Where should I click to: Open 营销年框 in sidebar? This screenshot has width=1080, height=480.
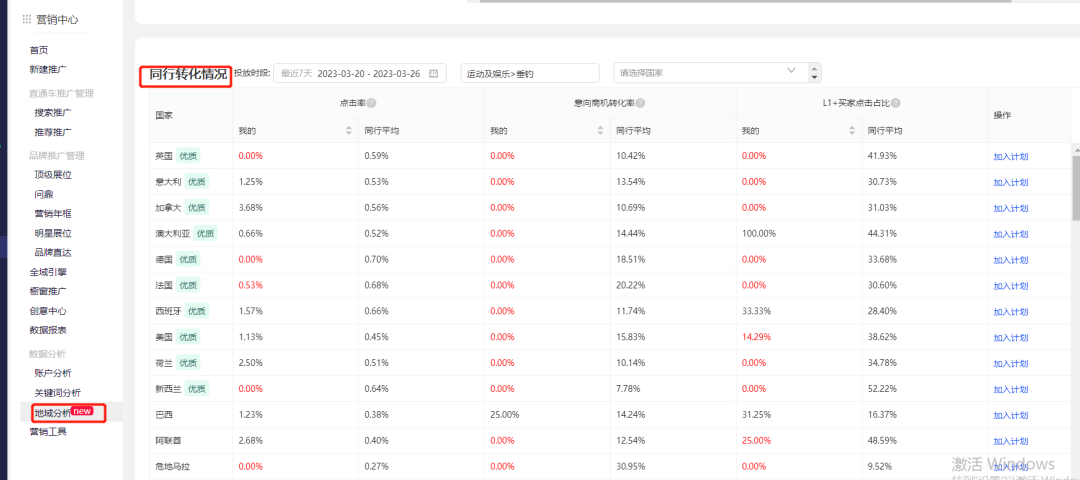53,213
